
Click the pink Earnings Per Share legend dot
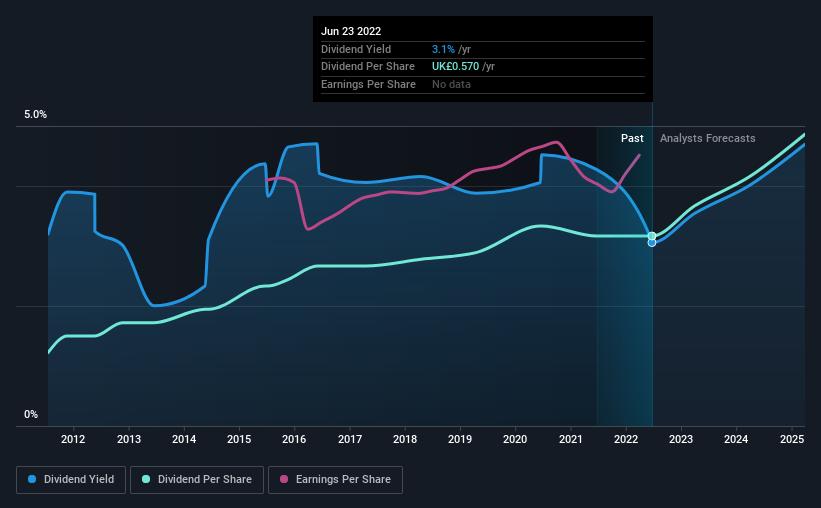tap(284, 479)
